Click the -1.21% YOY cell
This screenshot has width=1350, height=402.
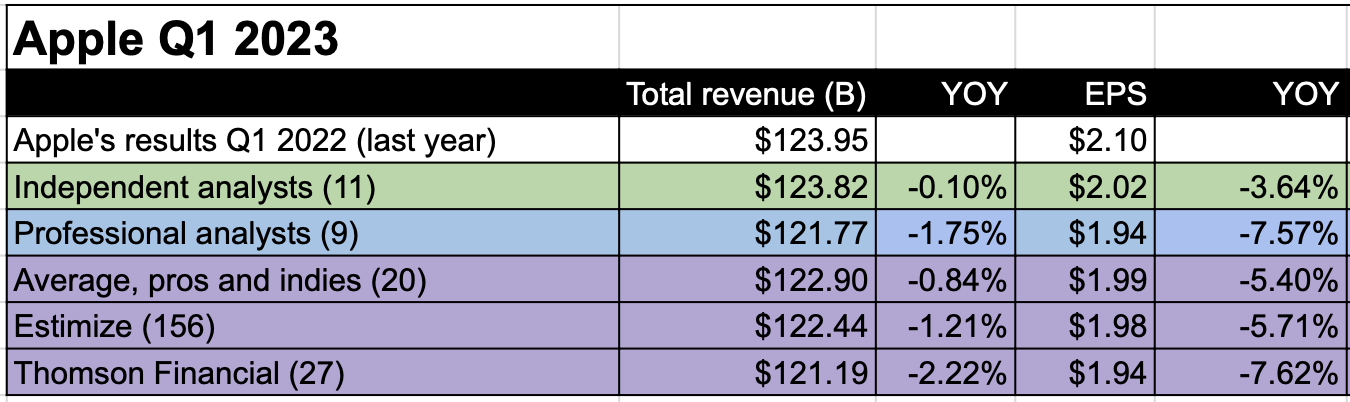957,327
